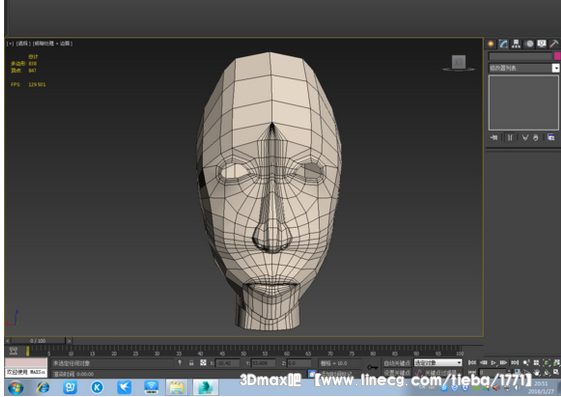Go to start of animation
This screenshot has width=561, height=397.
click(472, 363)
